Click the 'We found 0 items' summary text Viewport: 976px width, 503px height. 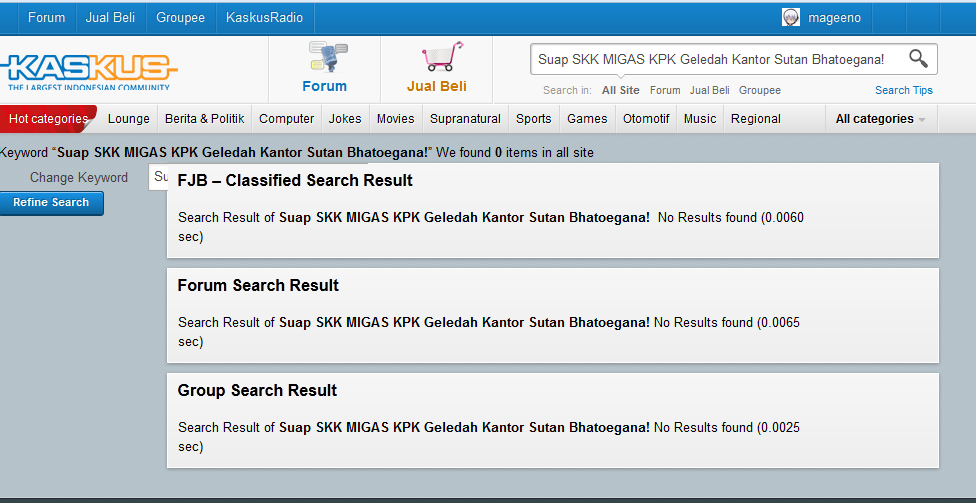click(514, 152)
